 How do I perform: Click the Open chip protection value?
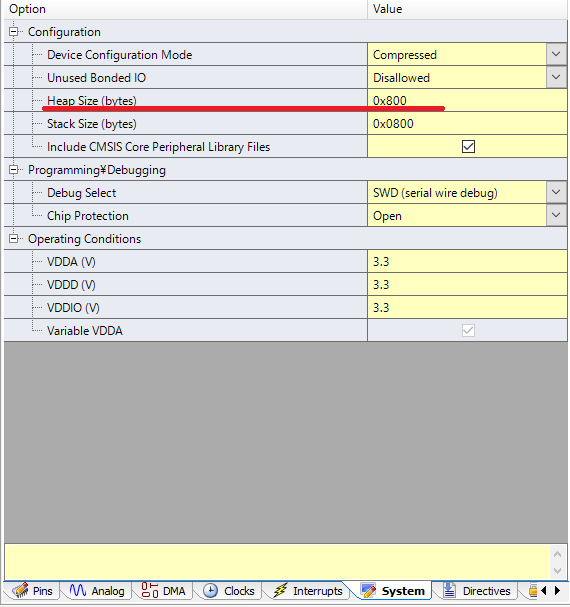pos(387,216)
